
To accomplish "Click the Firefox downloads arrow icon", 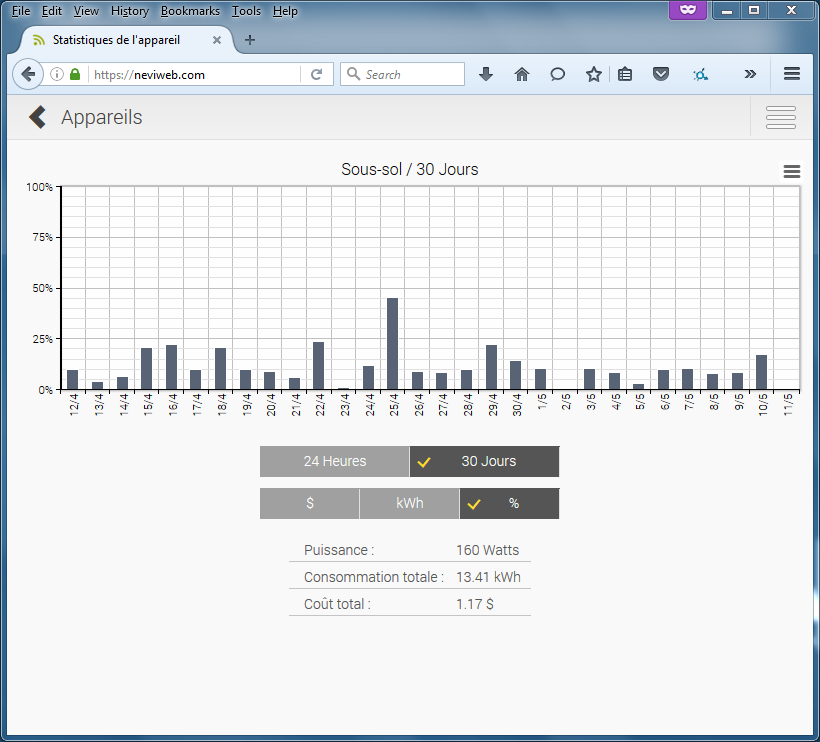I will pos(486,74).
